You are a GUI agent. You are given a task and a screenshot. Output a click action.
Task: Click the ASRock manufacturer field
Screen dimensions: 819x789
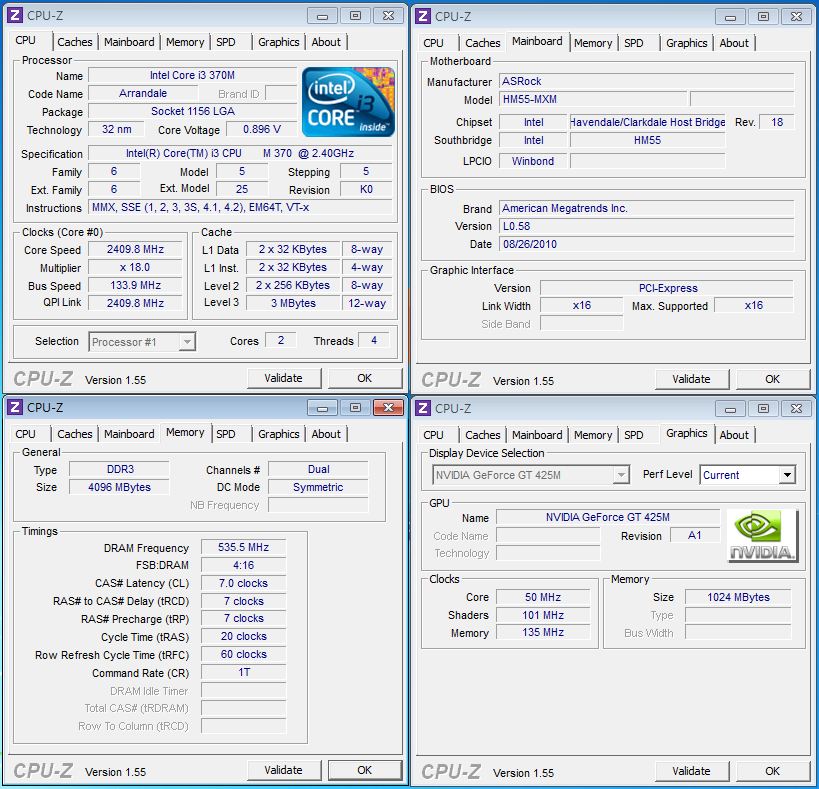point(647,81)
